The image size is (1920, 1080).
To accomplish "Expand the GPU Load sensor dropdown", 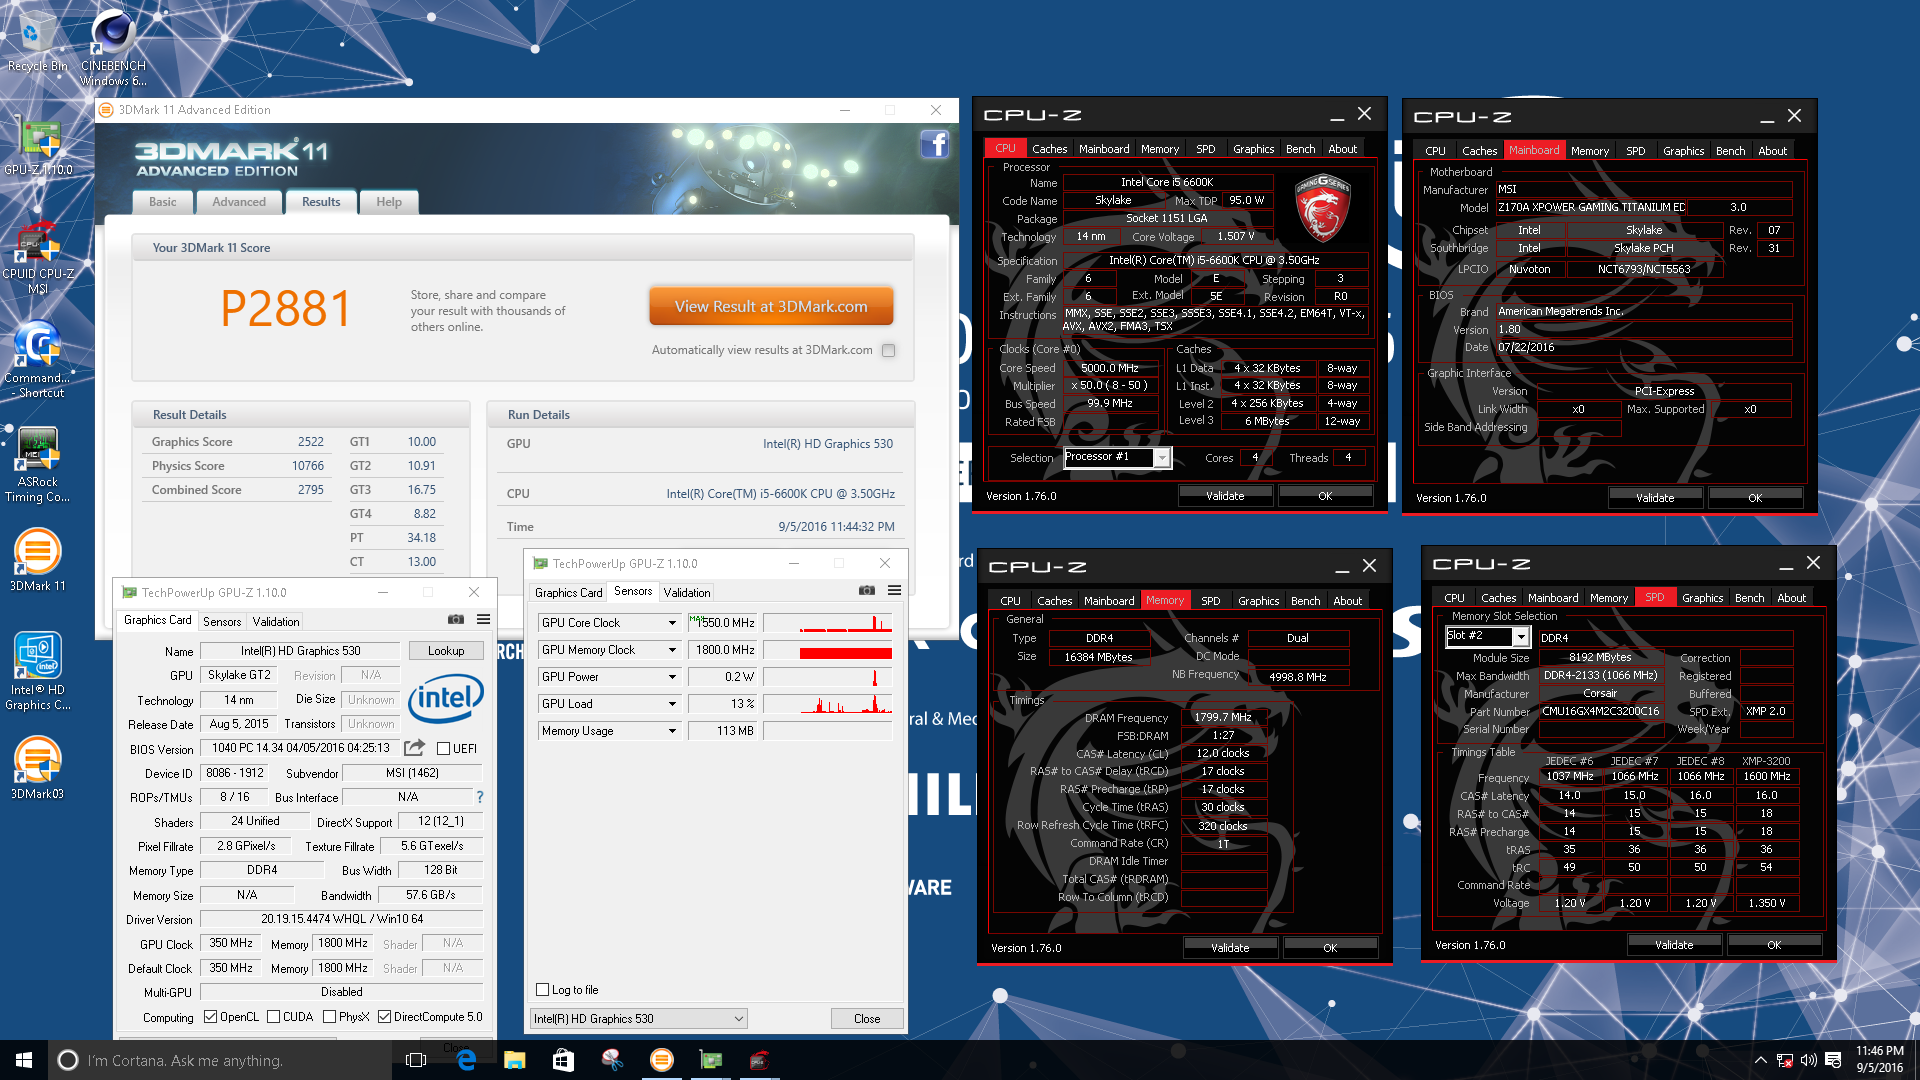I will (x=672, y=704).
